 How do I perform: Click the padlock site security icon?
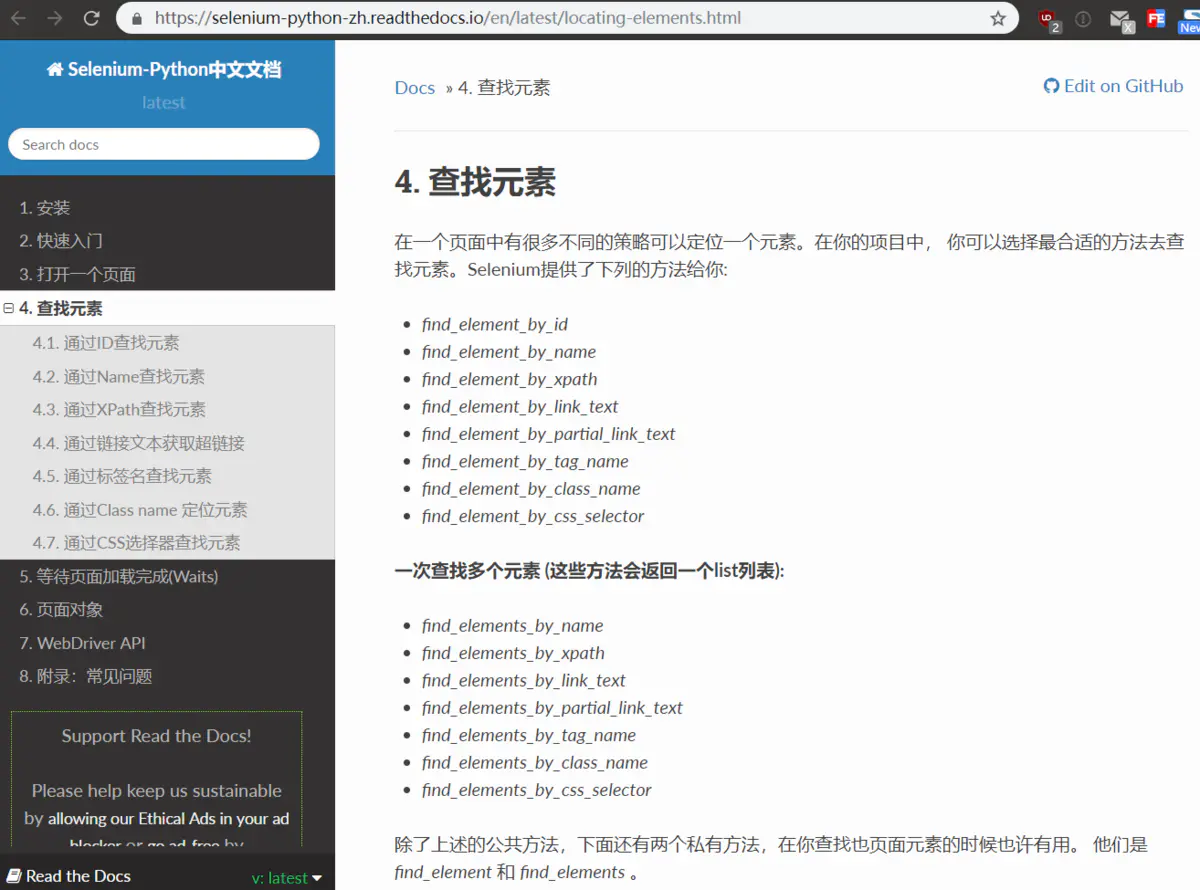point(137,18)
